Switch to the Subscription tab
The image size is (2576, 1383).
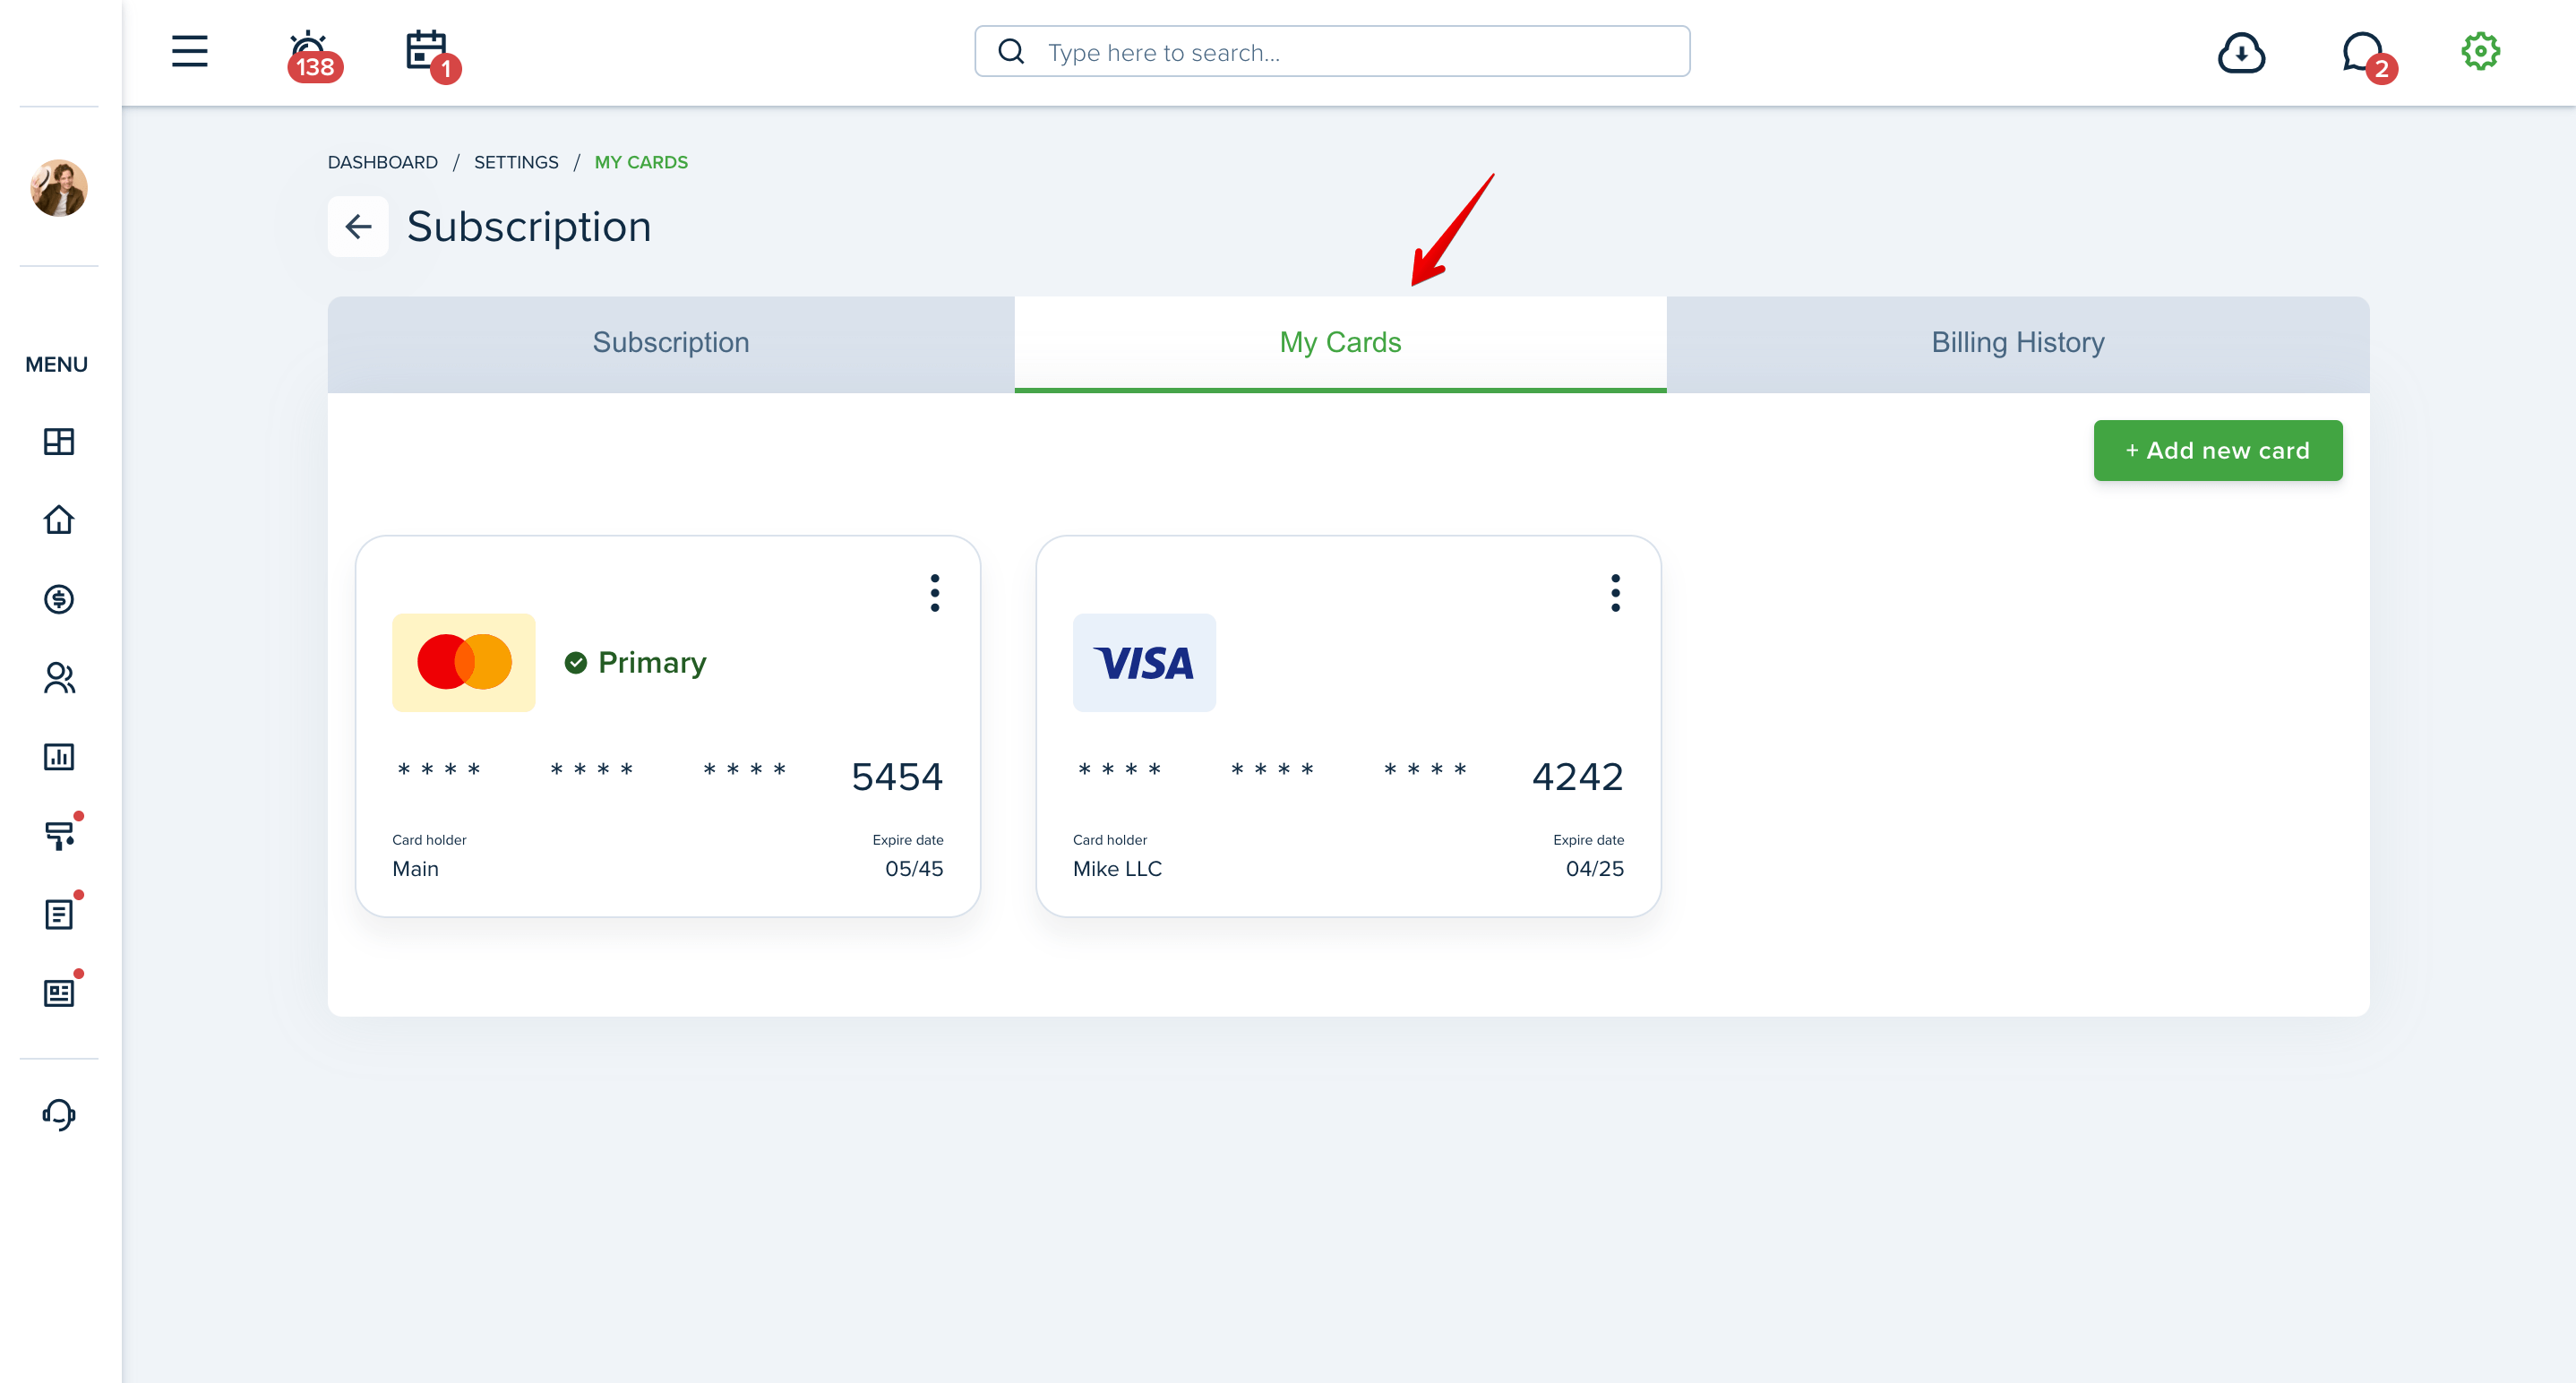point(671,343)
